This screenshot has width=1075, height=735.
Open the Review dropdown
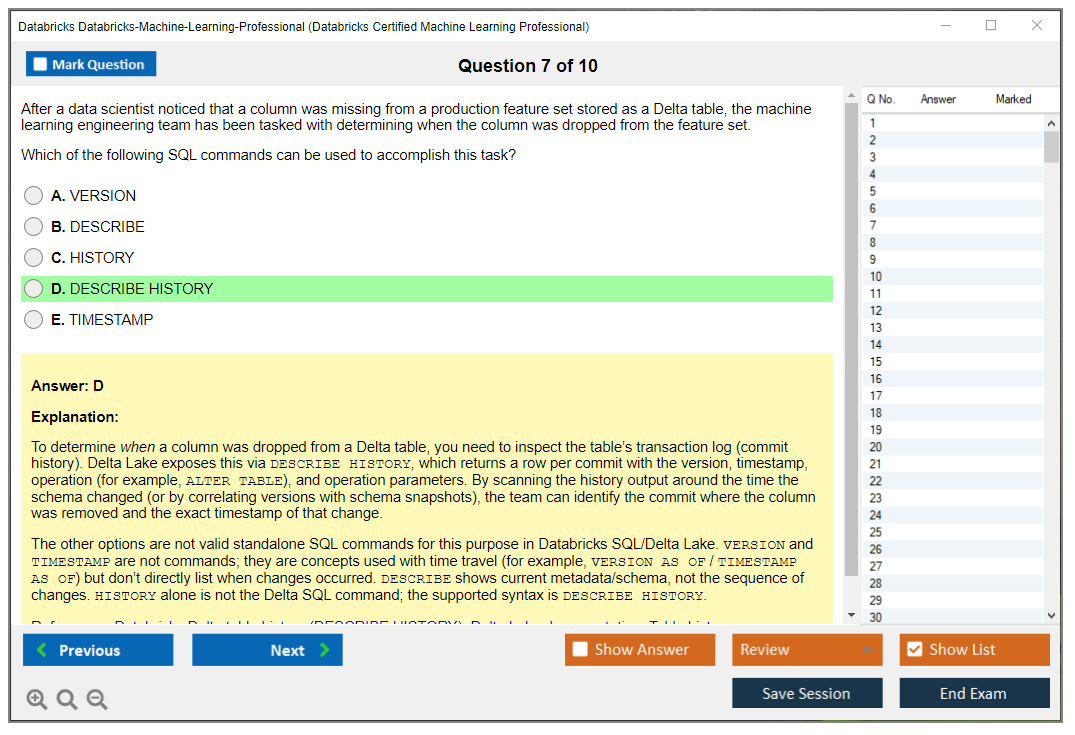(807, 650)
